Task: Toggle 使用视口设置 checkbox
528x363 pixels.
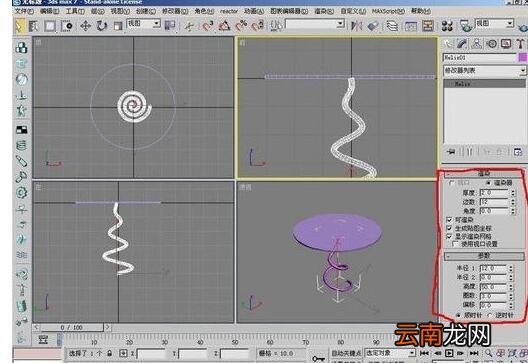Action: pos(456,244)
